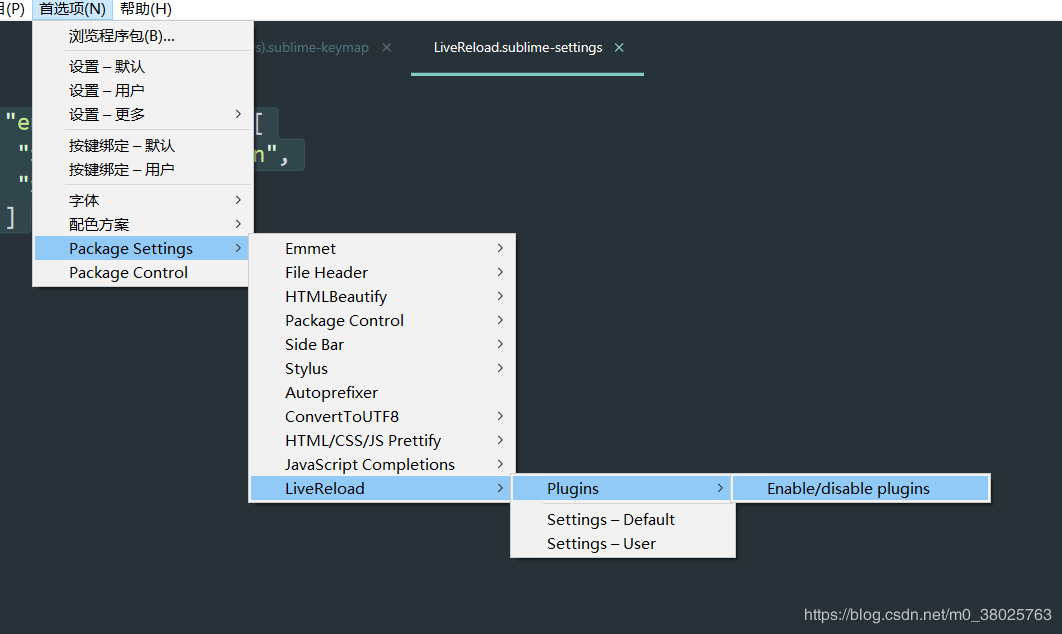The image size is (1062, 634).
Task: Close the sublime-keymap tab
Action: click(x=386, y=47)
